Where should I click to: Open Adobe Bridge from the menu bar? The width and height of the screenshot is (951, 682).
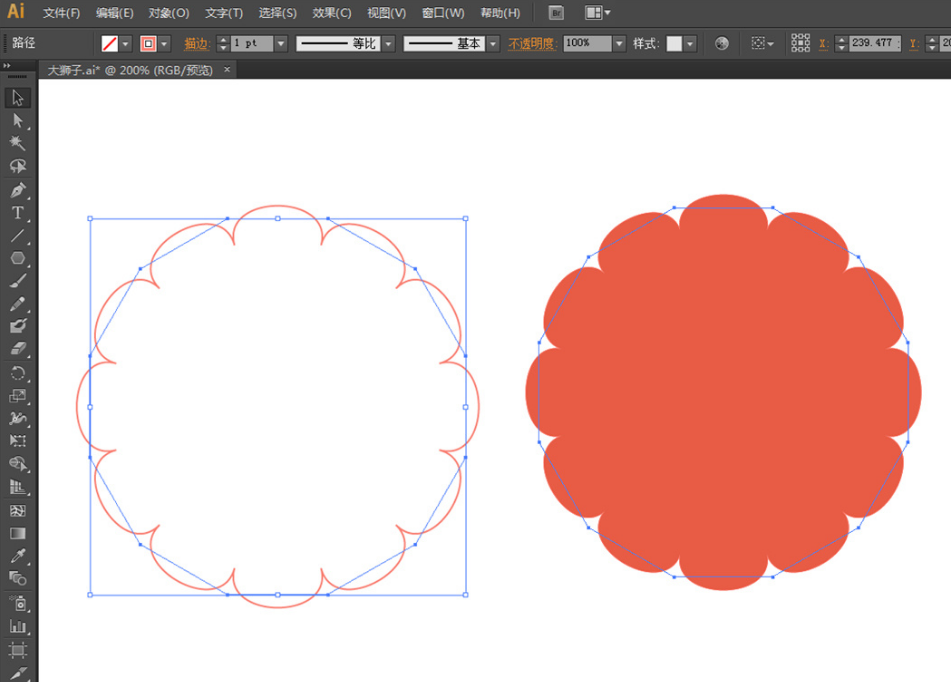click(x=557, y=13)
